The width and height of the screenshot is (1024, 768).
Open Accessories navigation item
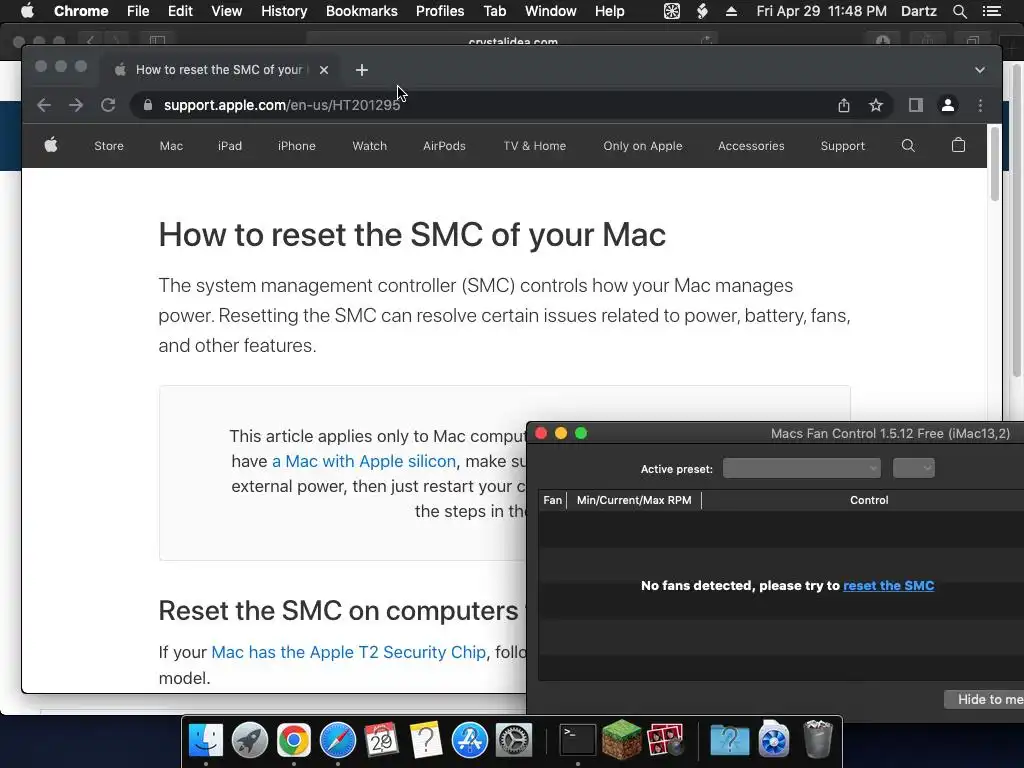point(751,146)
